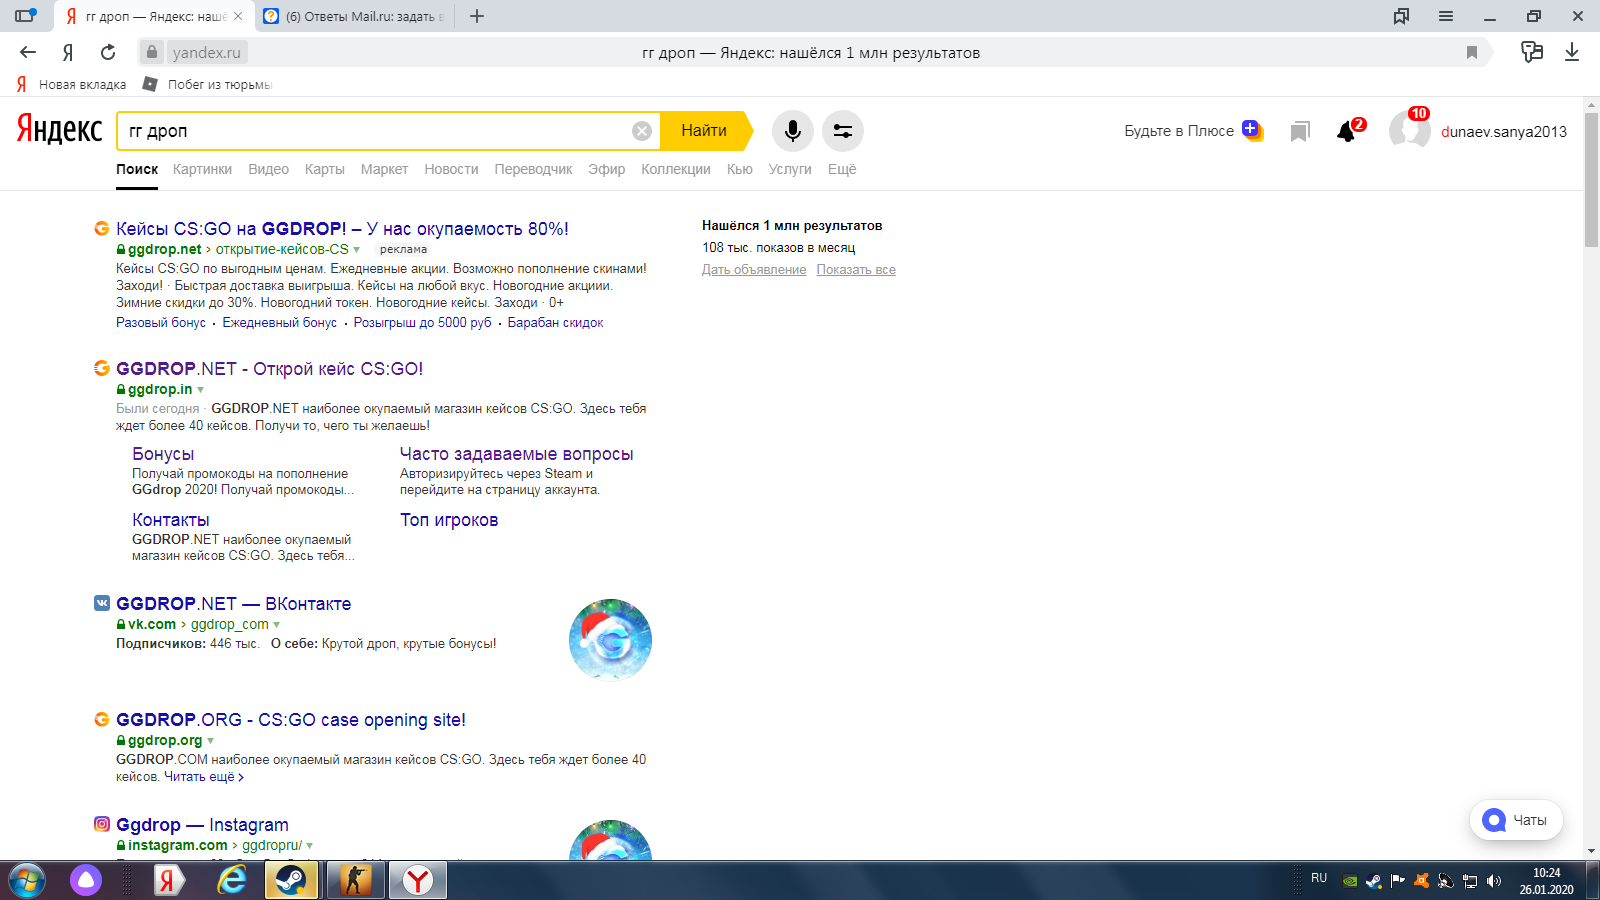
Task: Open Counter-Strike taskbar icon
Action: pos(354,881)
